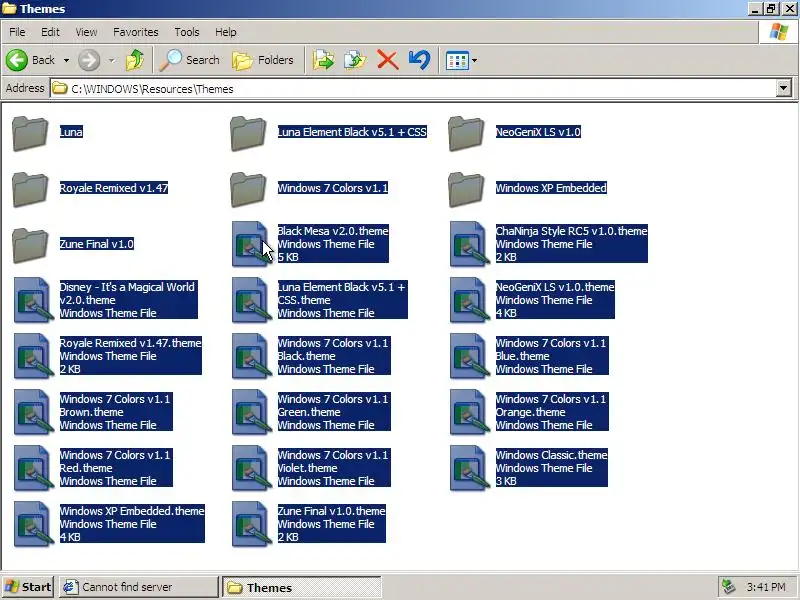Click the Royale Remixed v1.47 folder label
Image resolution: width=800 pixels, height=600 pixels.
click(x=114, y=188)
